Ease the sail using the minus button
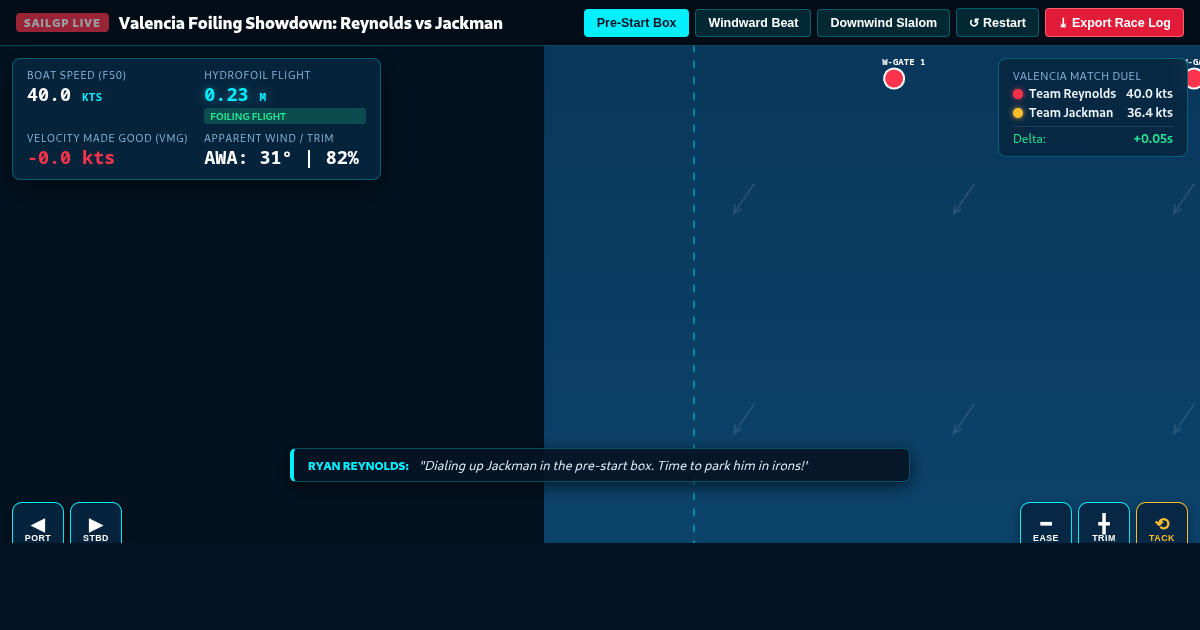Viewport: 1200px width, 630px height. [x=1046, y=523]
